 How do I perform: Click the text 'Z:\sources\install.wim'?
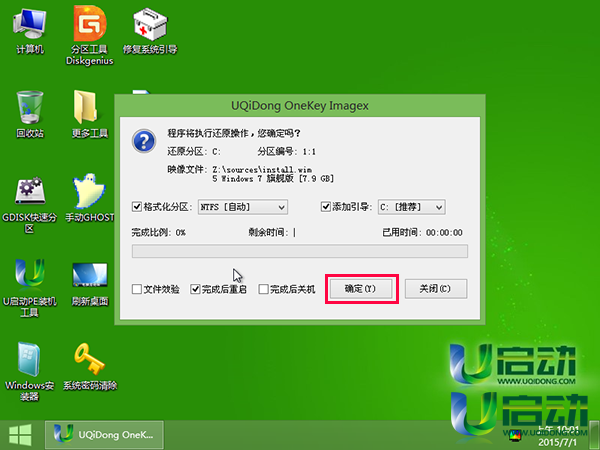click(x=262, y=169)
